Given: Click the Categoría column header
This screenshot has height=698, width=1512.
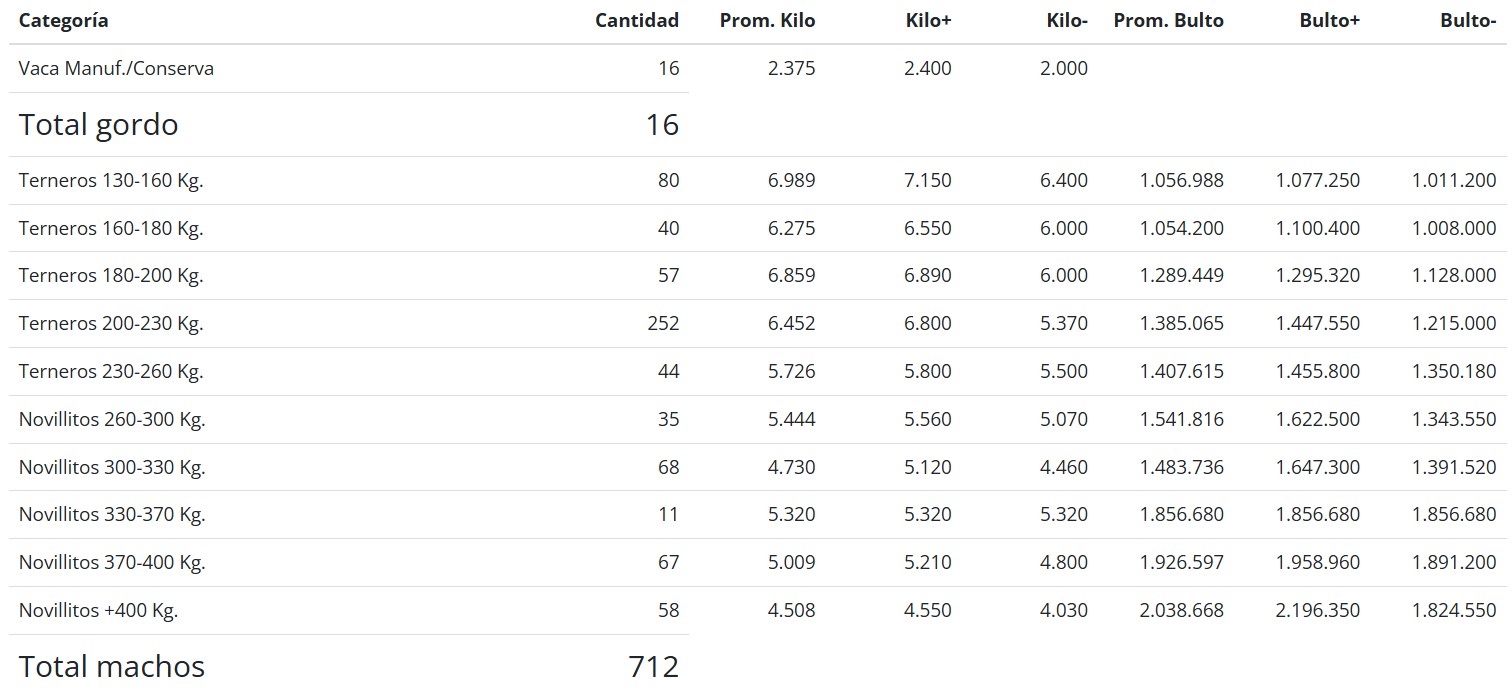Looking at the screenshot, I should tap(64, 21).
